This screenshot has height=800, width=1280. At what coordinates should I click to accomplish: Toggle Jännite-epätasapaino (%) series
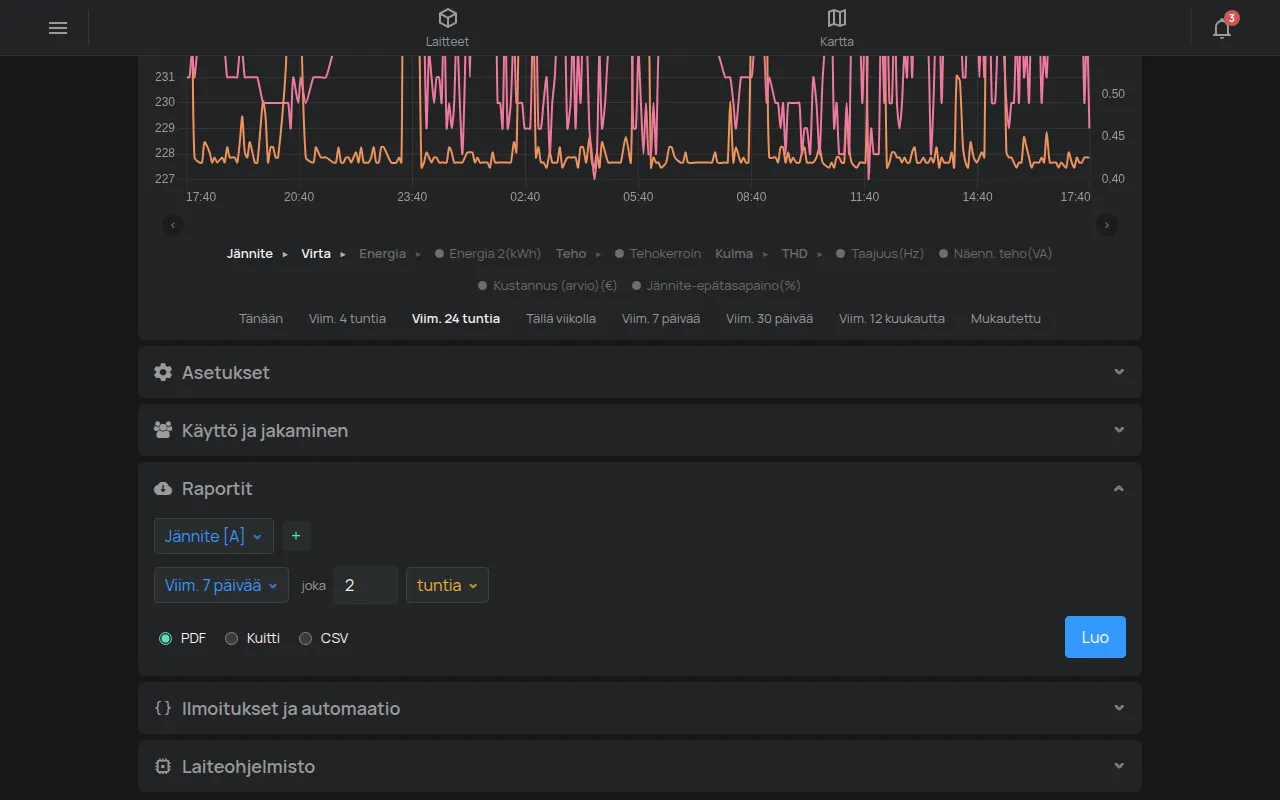(716, 286)
